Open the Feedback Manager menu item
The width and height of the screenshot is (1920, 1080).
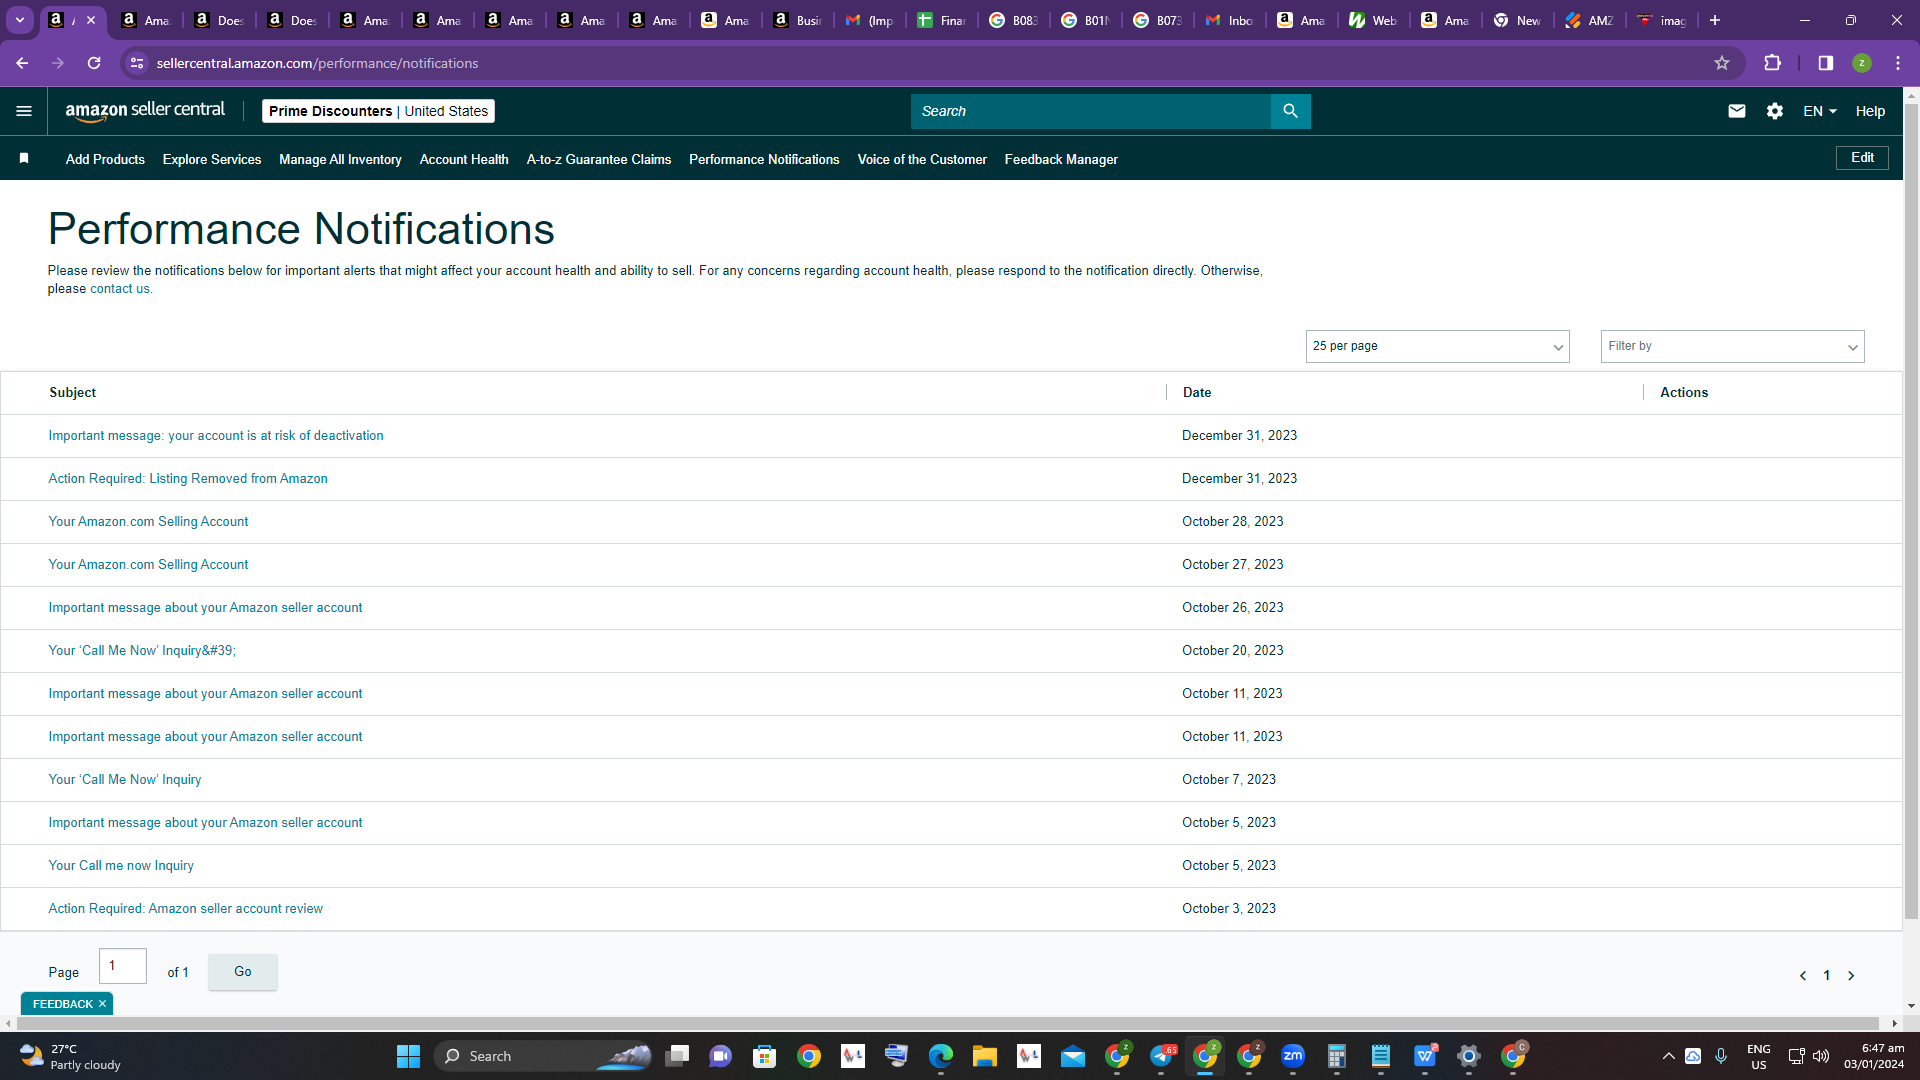click(1061, 159)
